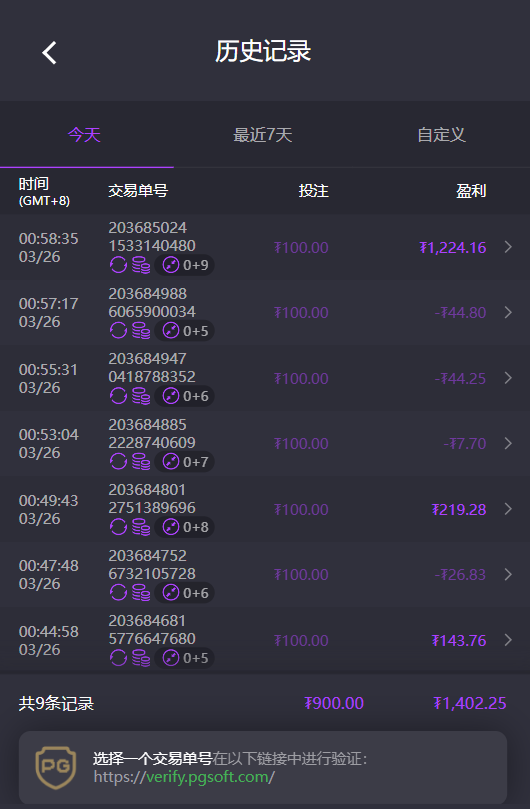Viewport: 530px width, 809px height.
Task: Open the 自定义 tab
Action: click(x=441, y=135)
